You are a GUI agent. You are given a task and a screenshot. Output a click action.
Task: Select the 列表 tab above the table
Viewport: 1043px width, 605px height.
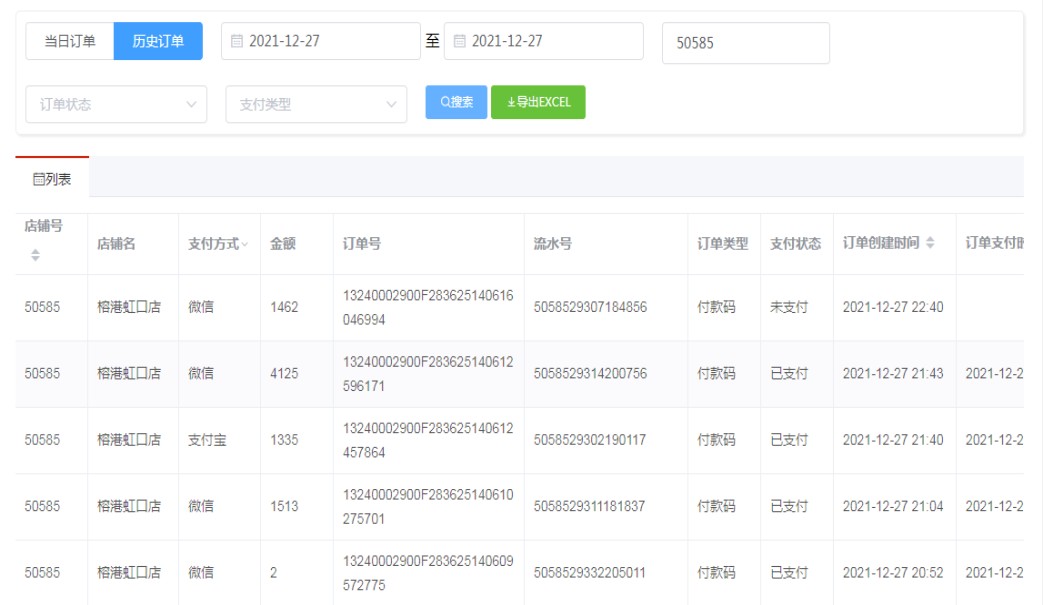pyautogui.click(x=52, y=180)
